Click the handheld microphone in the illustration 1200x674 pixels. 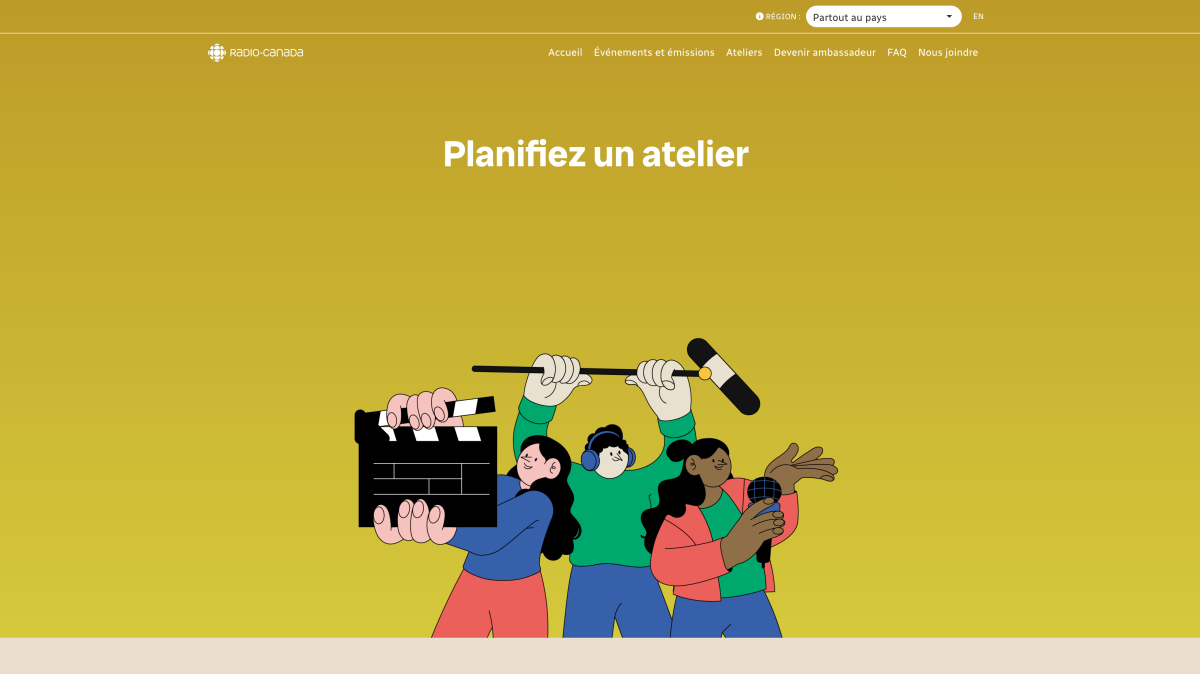pos(764,493)
